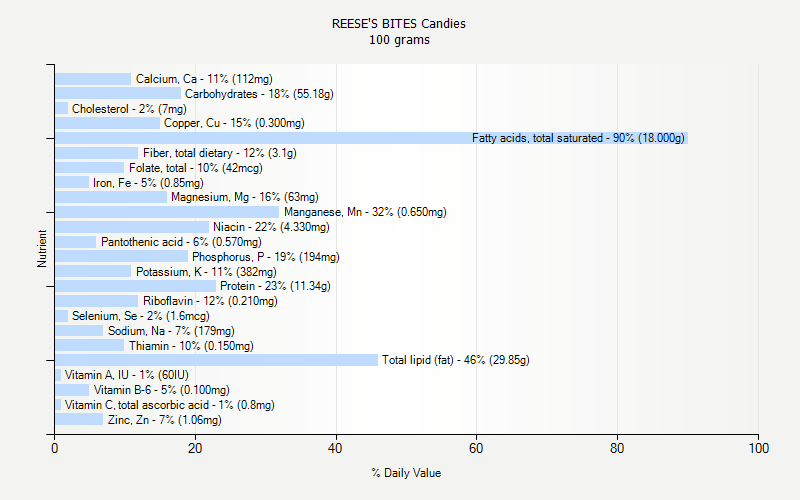Click the % Daily Value axis title

(x=406, y=473)
